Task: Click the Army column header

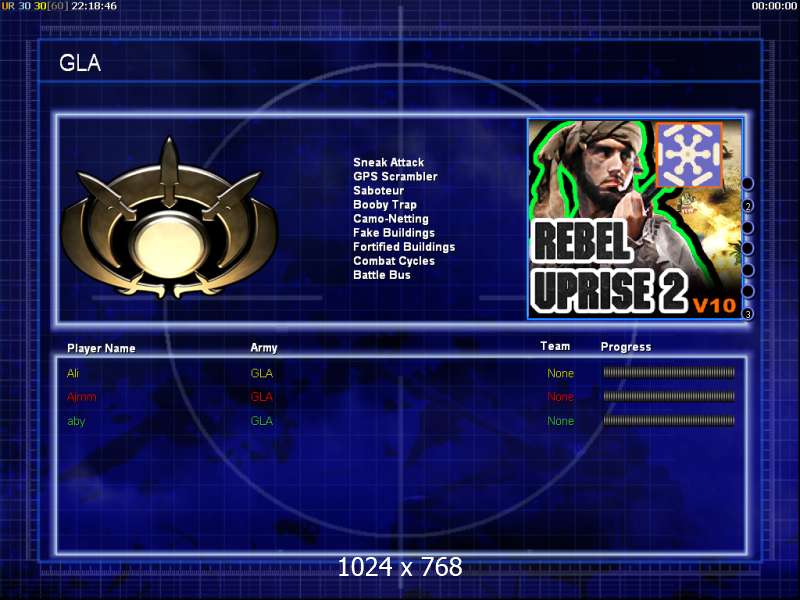Action: coord(264,348)
